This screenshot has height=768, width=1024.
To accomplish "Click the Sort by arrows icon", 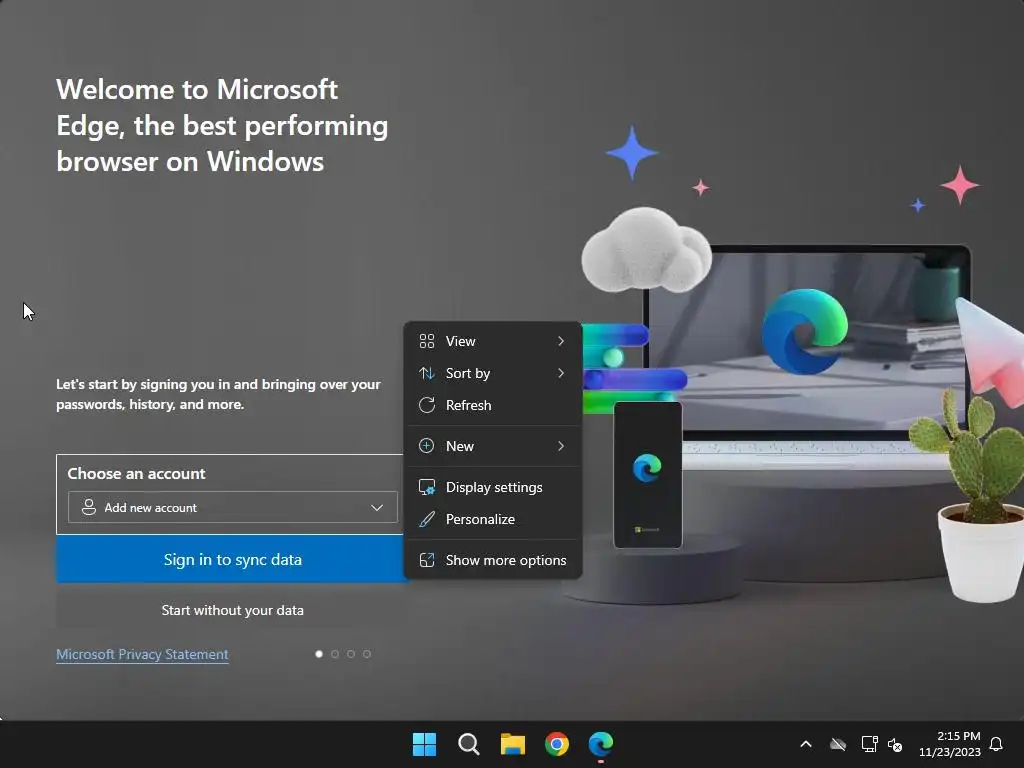I will click(426, 373).
